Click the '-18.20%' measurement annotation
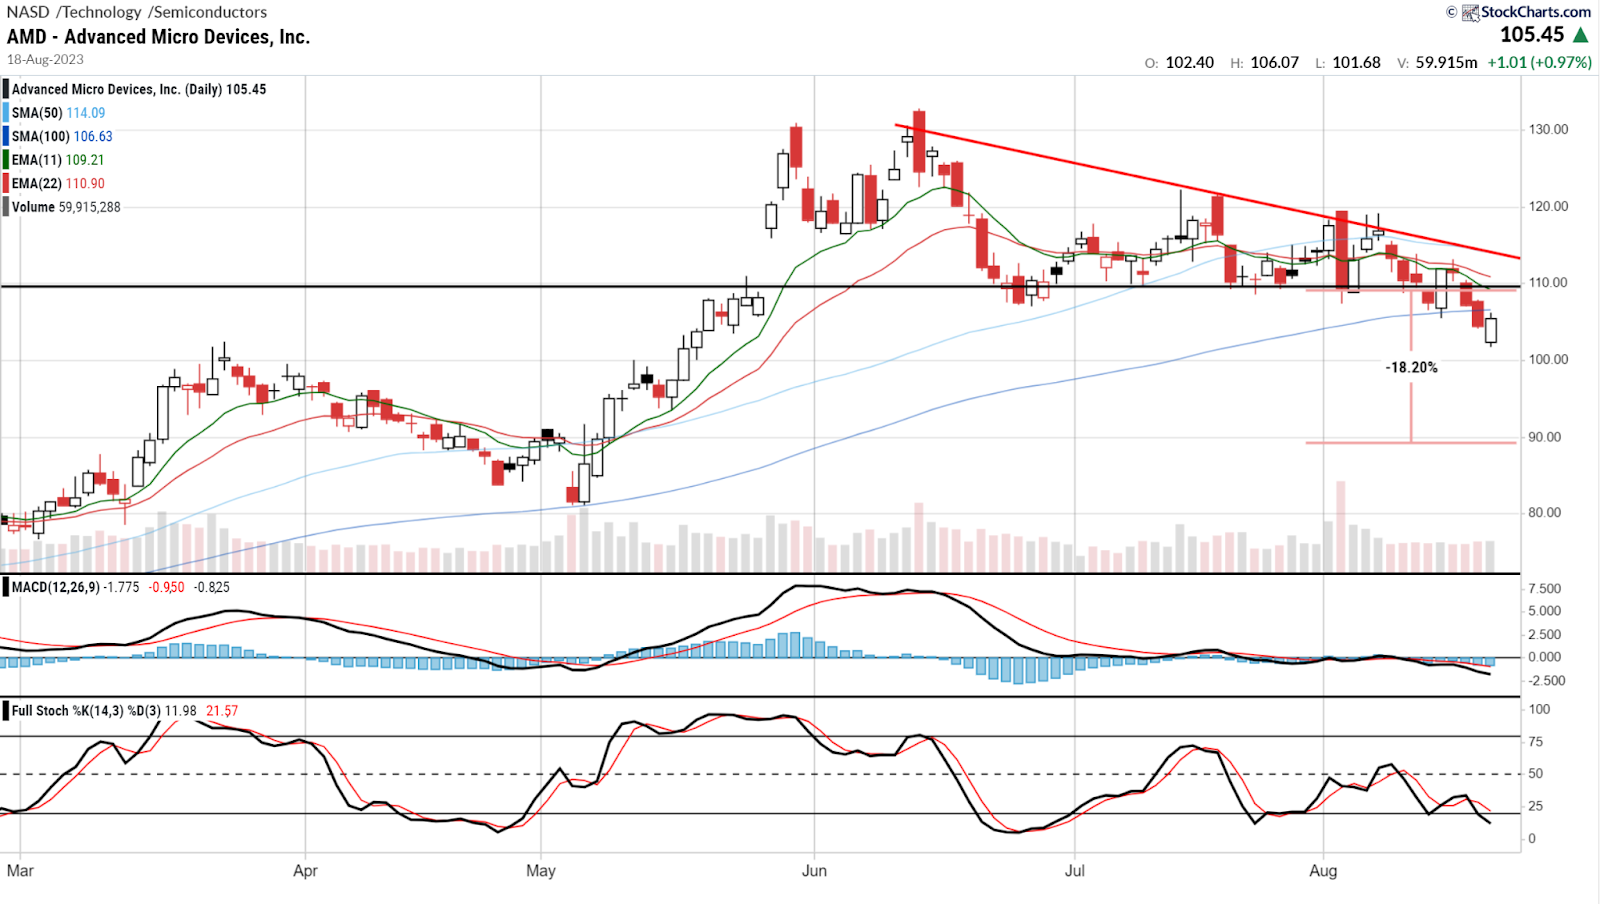 coord(1411,368)
